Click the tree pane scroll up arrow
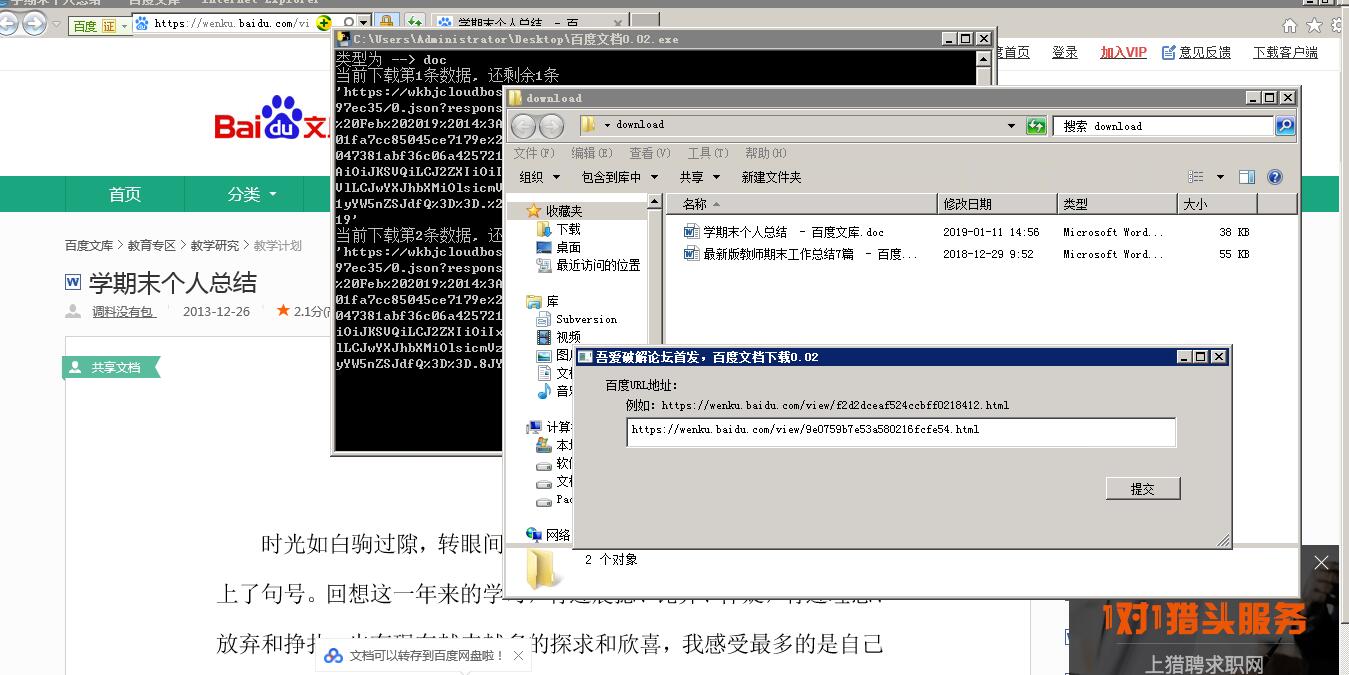The image size is (1349, 675). [x=656, y=203]
